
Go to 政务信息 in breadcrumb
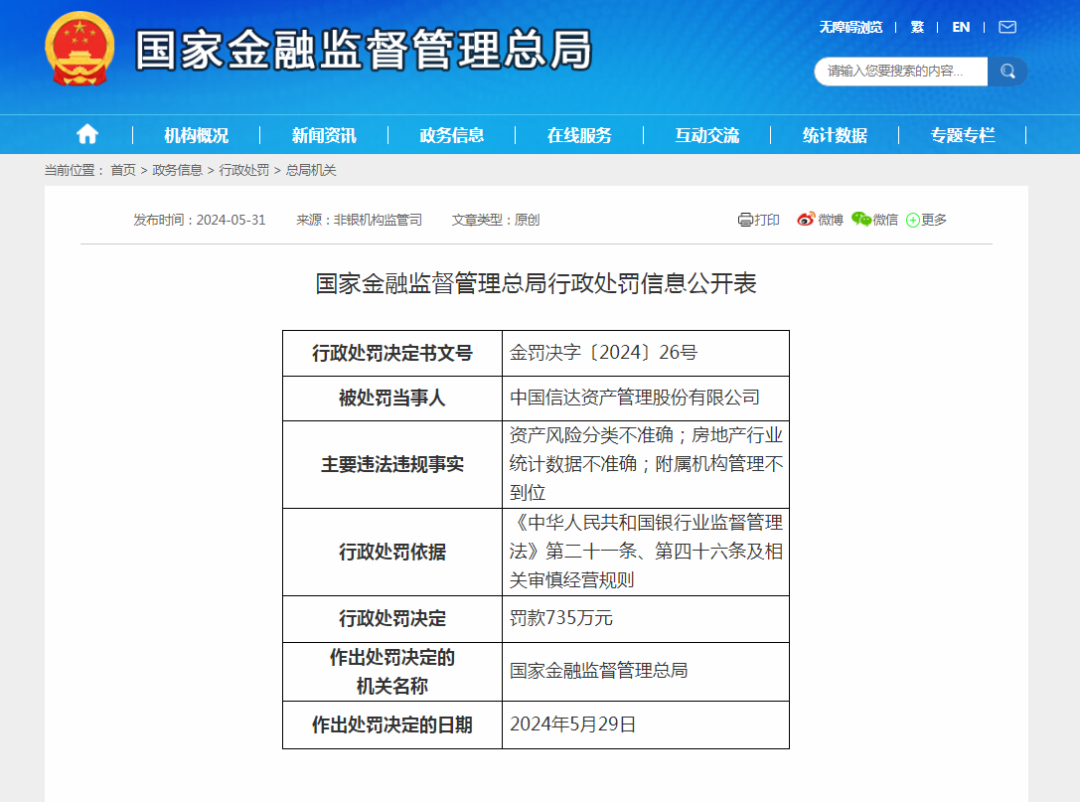(177, 170)
